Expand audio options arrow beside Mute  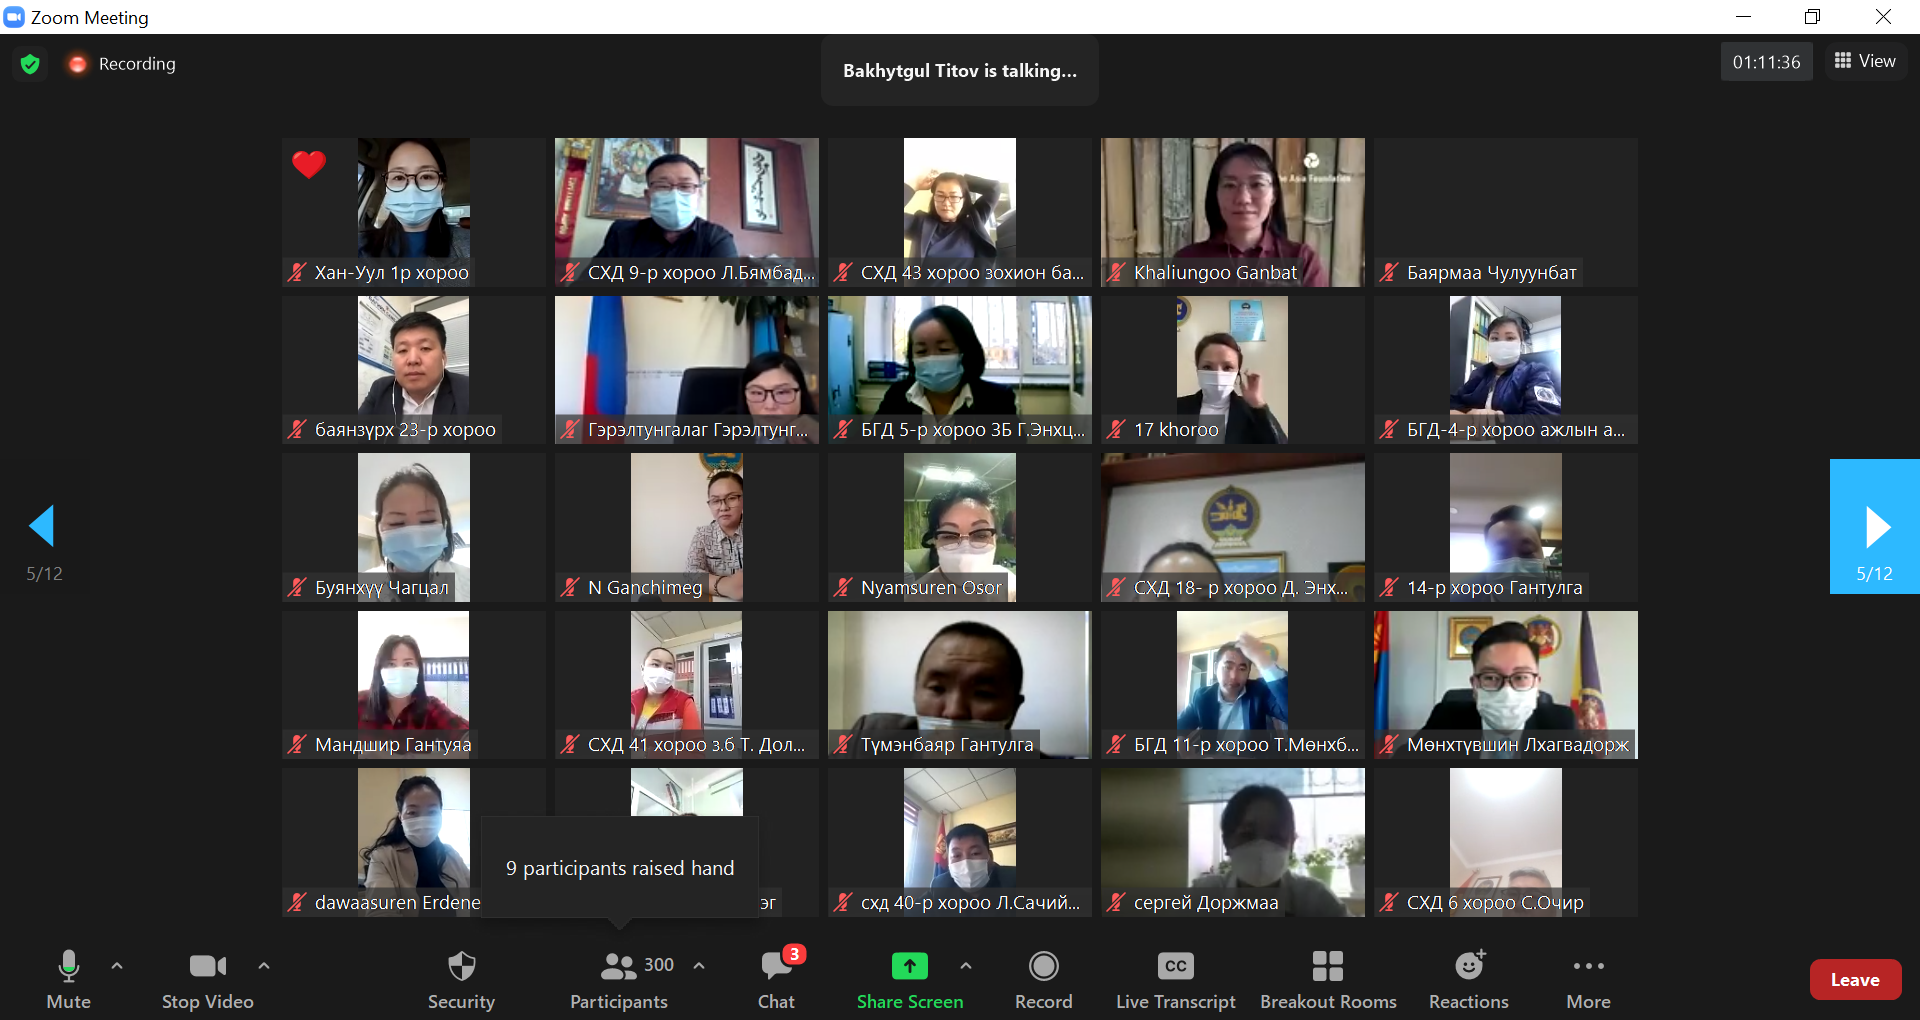[x=117, y=966]
